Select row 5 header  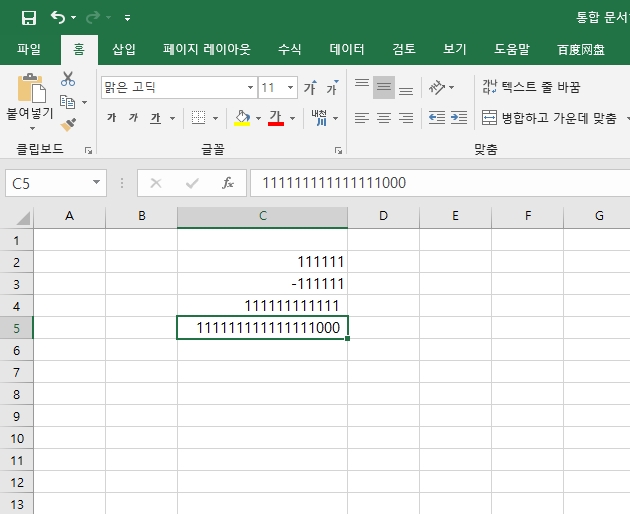click(x=16, y=328)
